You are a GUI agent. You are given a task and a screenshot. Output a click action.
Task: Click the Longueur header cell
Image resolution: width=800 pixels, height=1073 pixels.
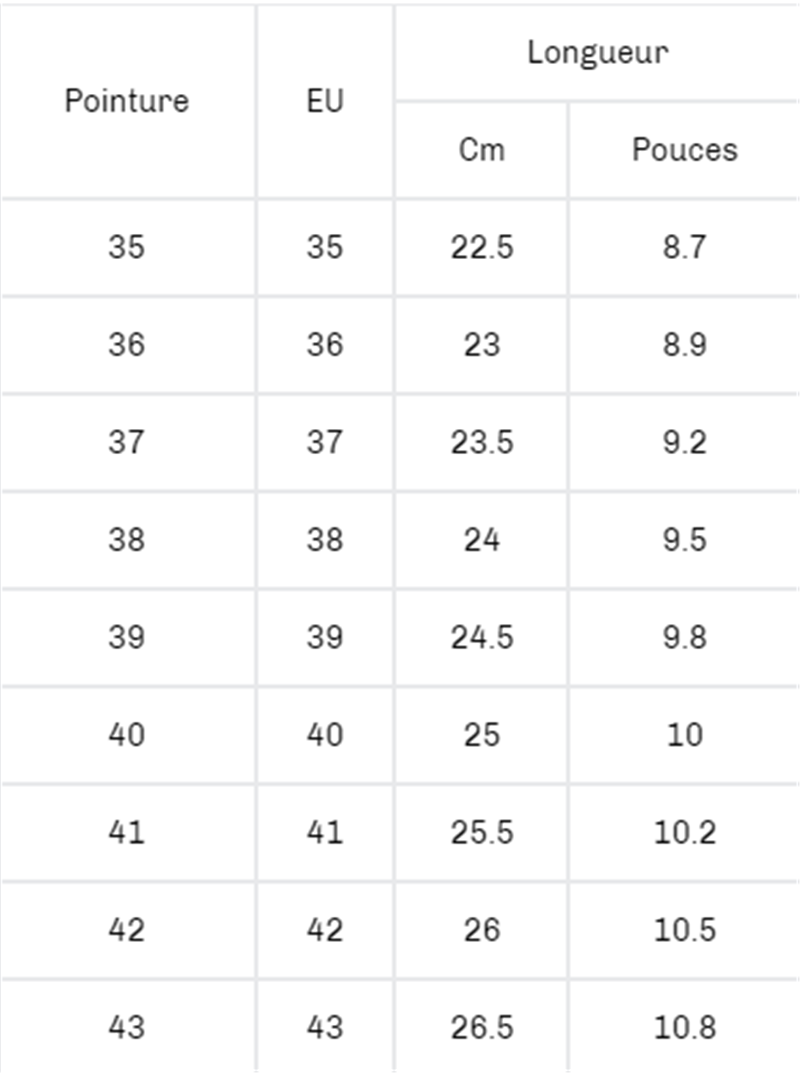tap(597, 52)
